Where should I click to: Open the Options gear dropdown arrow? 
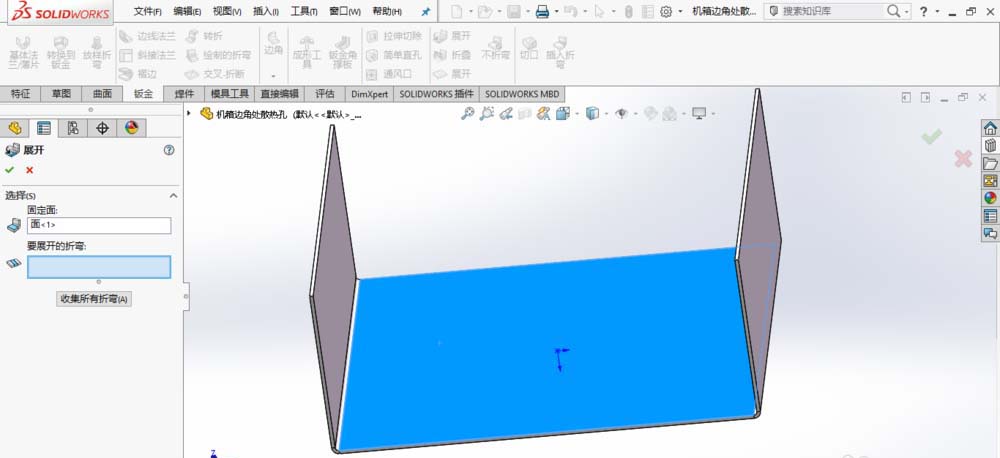click(x=680, y=11)
